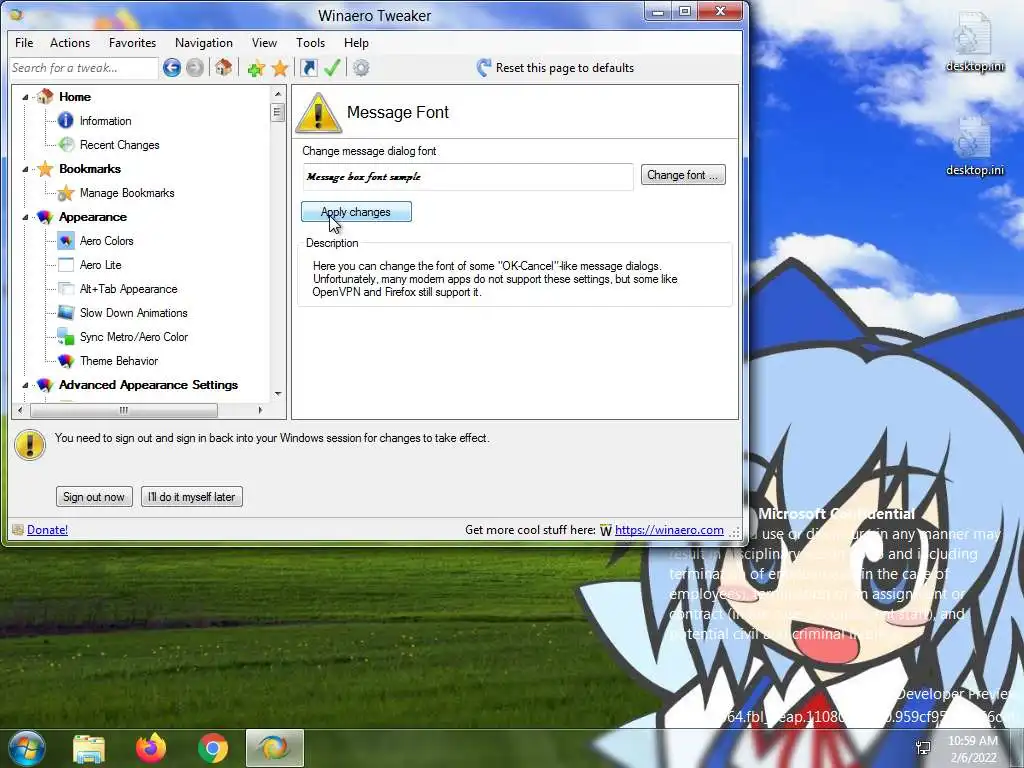Click the Sign out now button
Screen dimensions: 1024x768
(94, 496)
